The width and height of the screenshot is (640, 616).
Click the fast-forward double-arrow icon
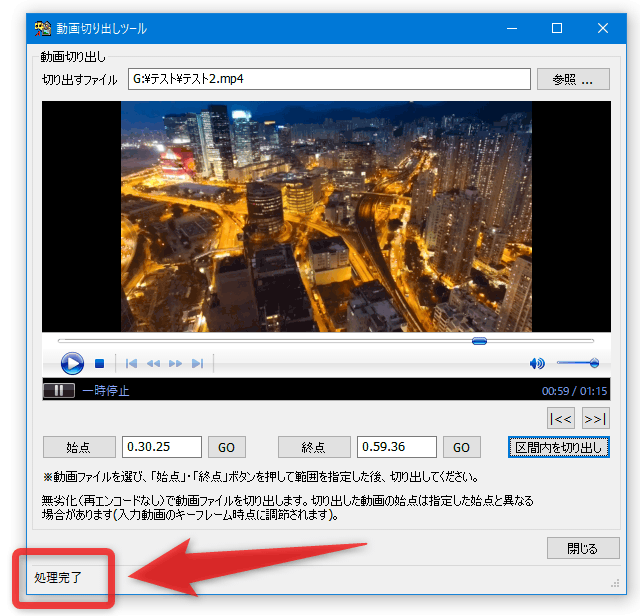tap(176, 363)
